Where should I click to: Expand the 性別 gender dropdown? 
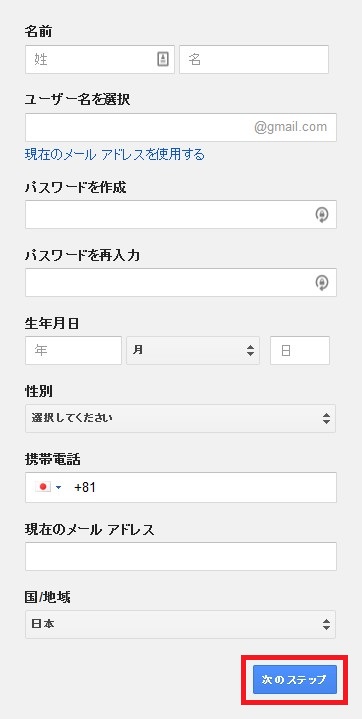click(180, 418)
